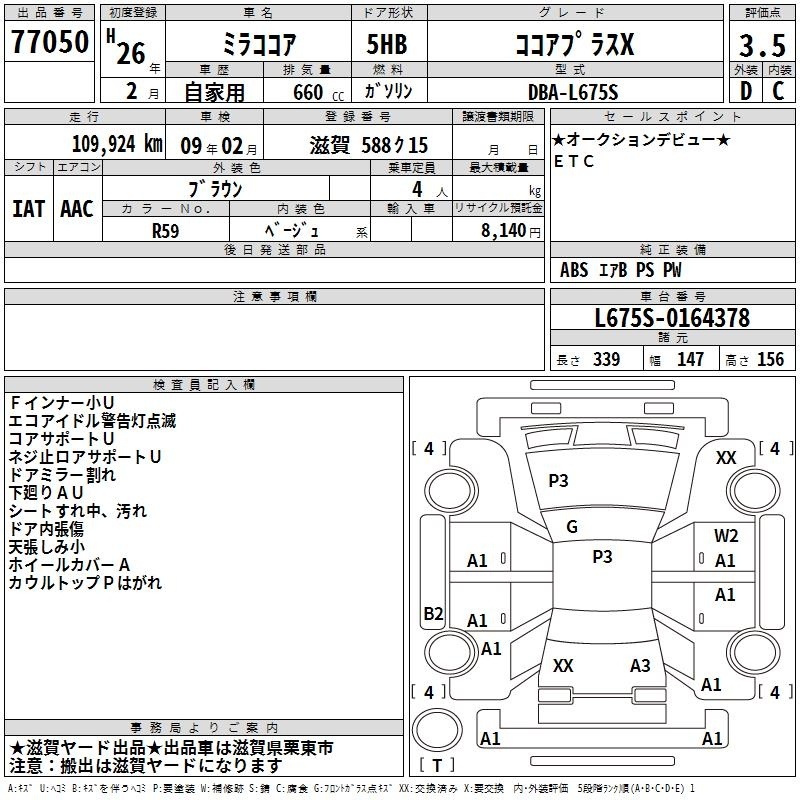The image size is (800, 800).
Task: Select the W2 repair marker on diagram
Action: point(726,536)
